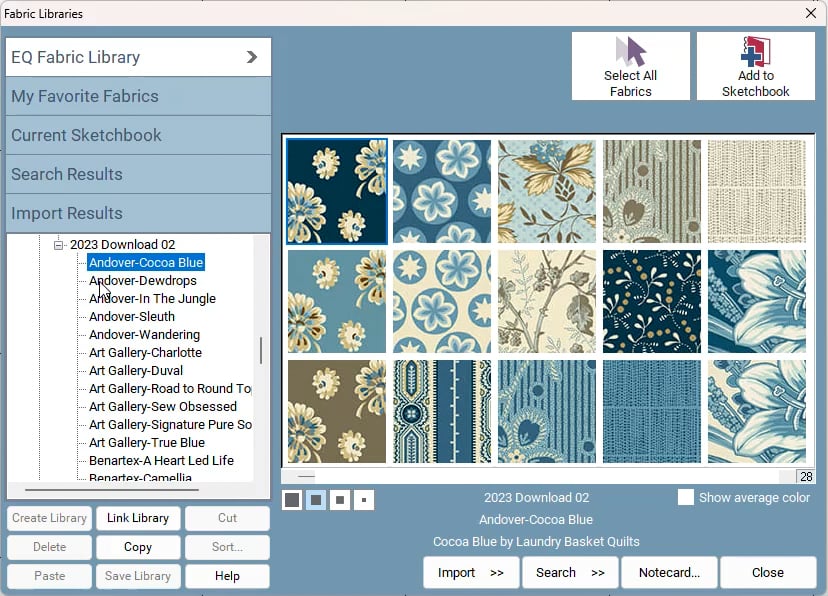Viewport: 828px width, 596px height.
Task: Select solid blue woven texture swatch
Action: point(652,412)
